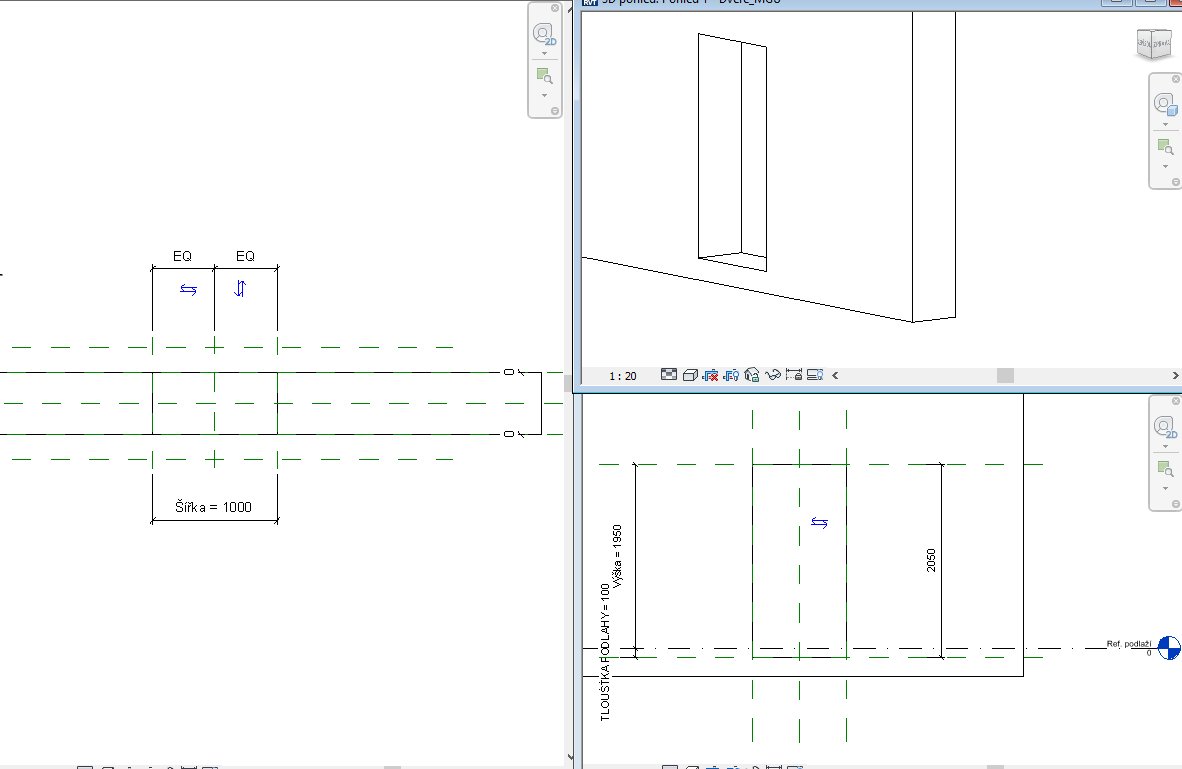1182x769 pixels.
Task: Activate zoom region tool in elevation view
Action: point(1165,468)
